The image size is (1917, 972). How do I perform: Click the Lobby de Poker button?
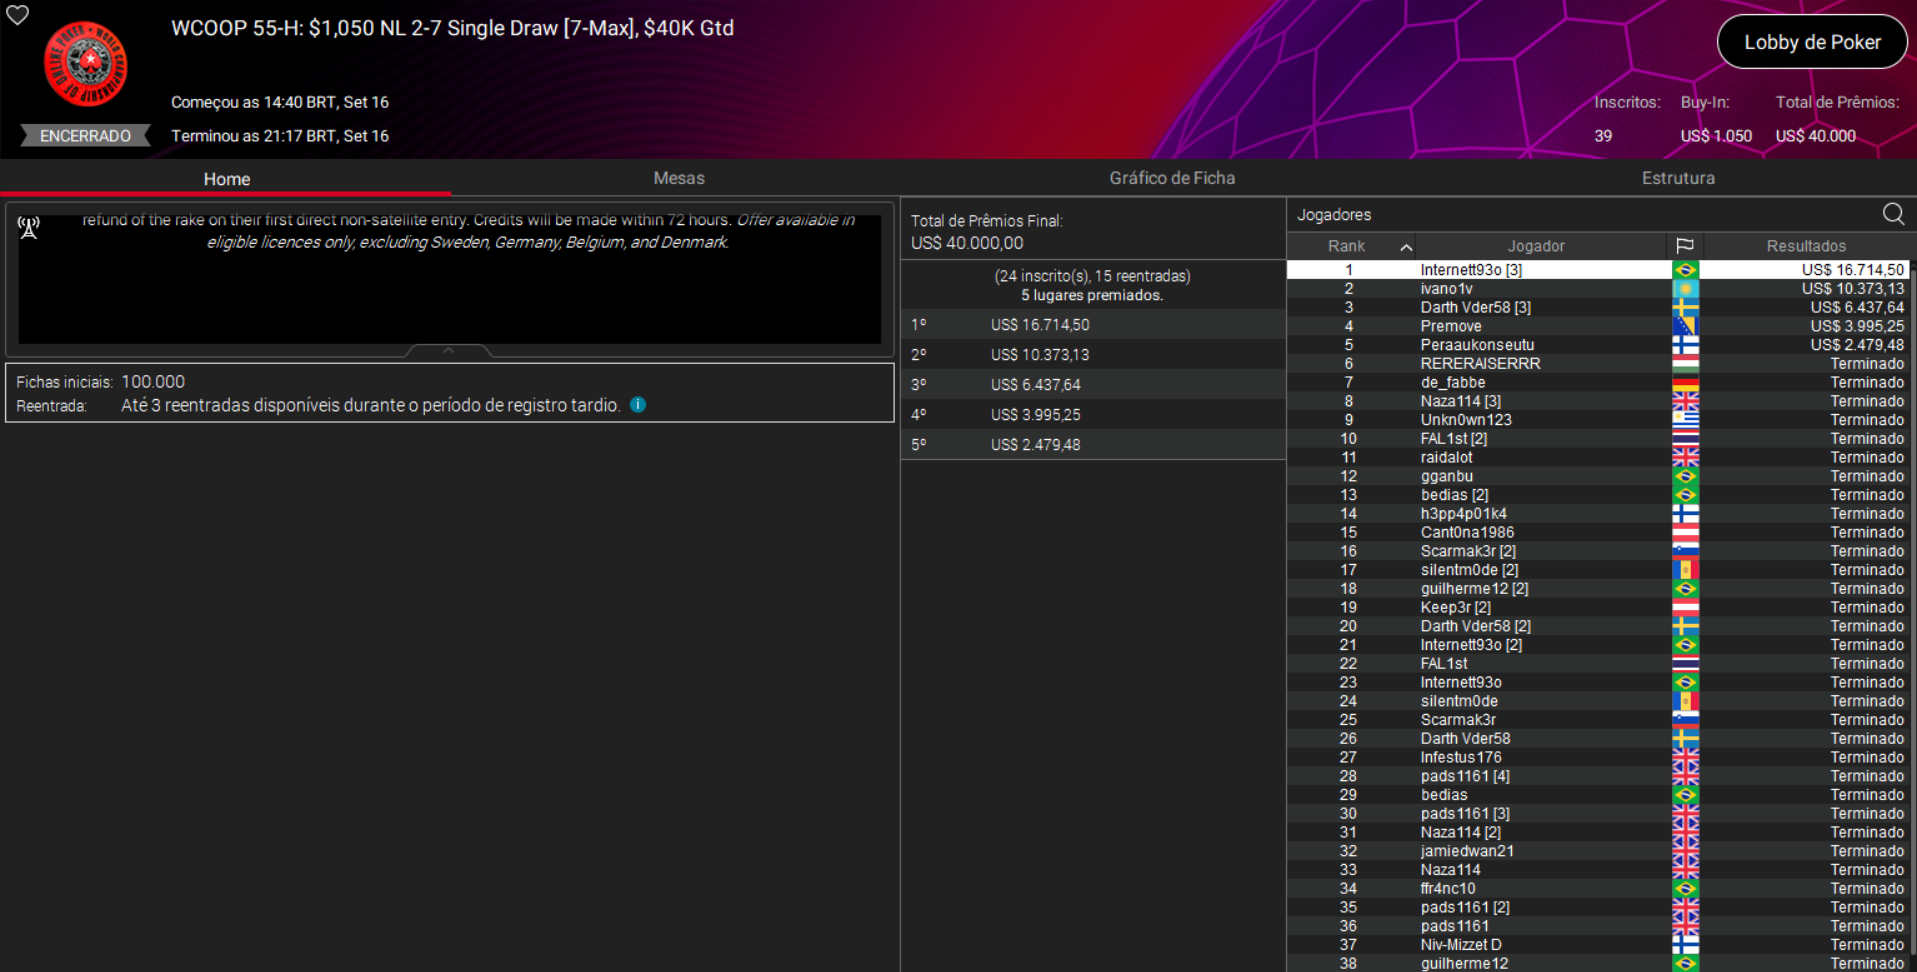tap(1812, 42)
